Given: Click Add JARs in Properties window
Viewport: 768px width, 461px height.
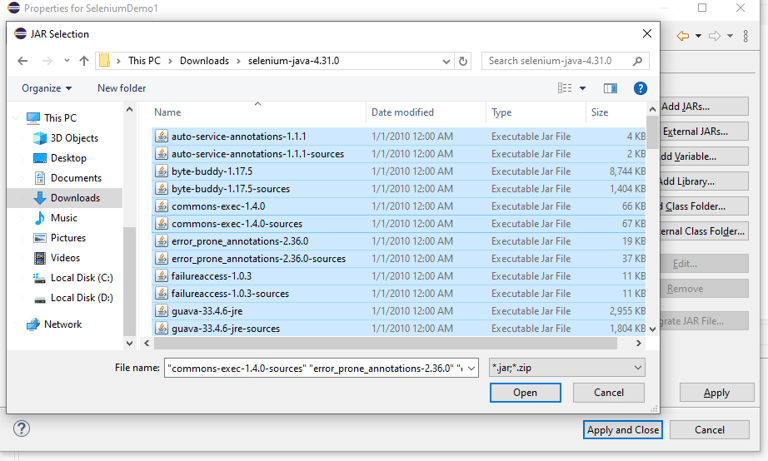Looking at the screenshot, I should (x=704, y=106).
